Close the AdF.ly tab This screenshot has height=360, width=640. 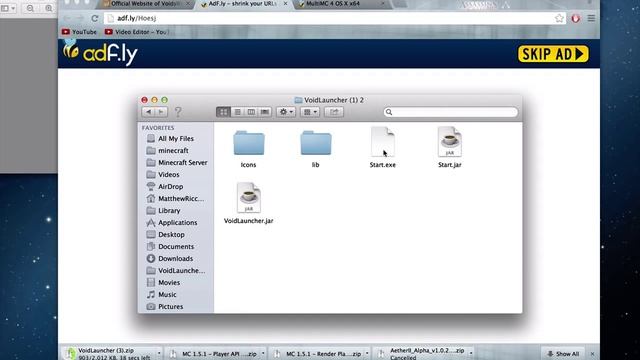pos(285,4)
